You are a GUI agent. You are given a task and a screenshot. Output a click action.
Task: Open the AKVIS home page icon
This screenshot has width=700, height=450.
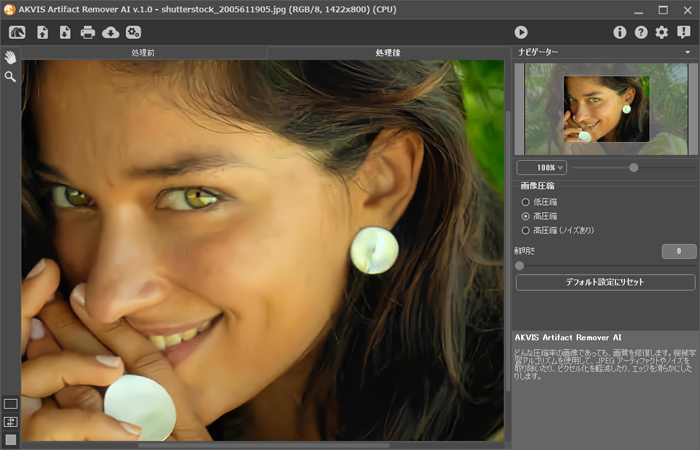tap(17, 32)
